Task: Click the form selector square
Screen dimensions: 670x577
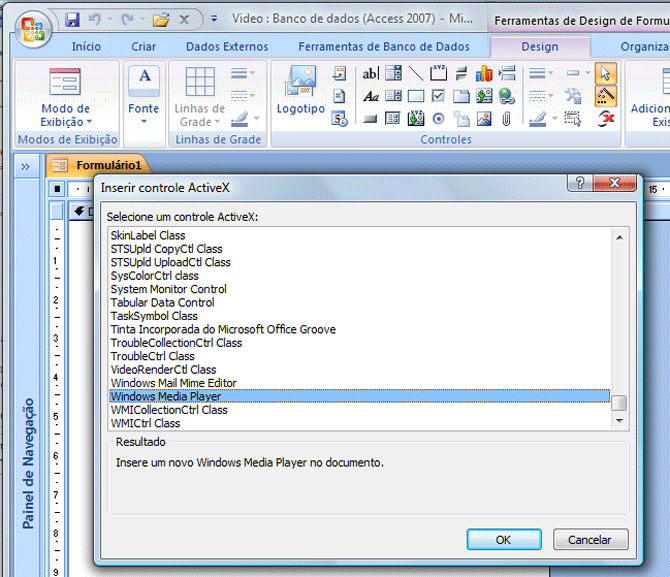Action: [57, 188]
